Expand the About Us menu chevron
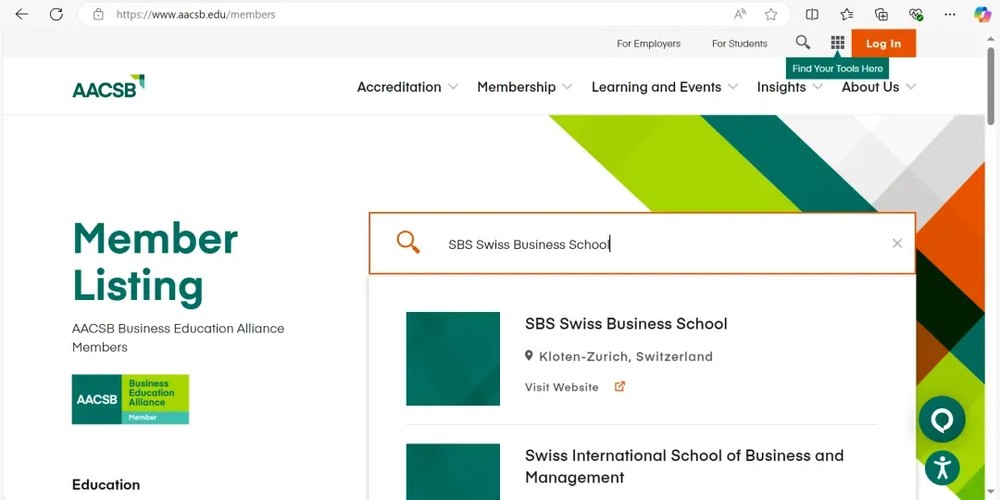 pyautogui.click(x=911, y=87)
